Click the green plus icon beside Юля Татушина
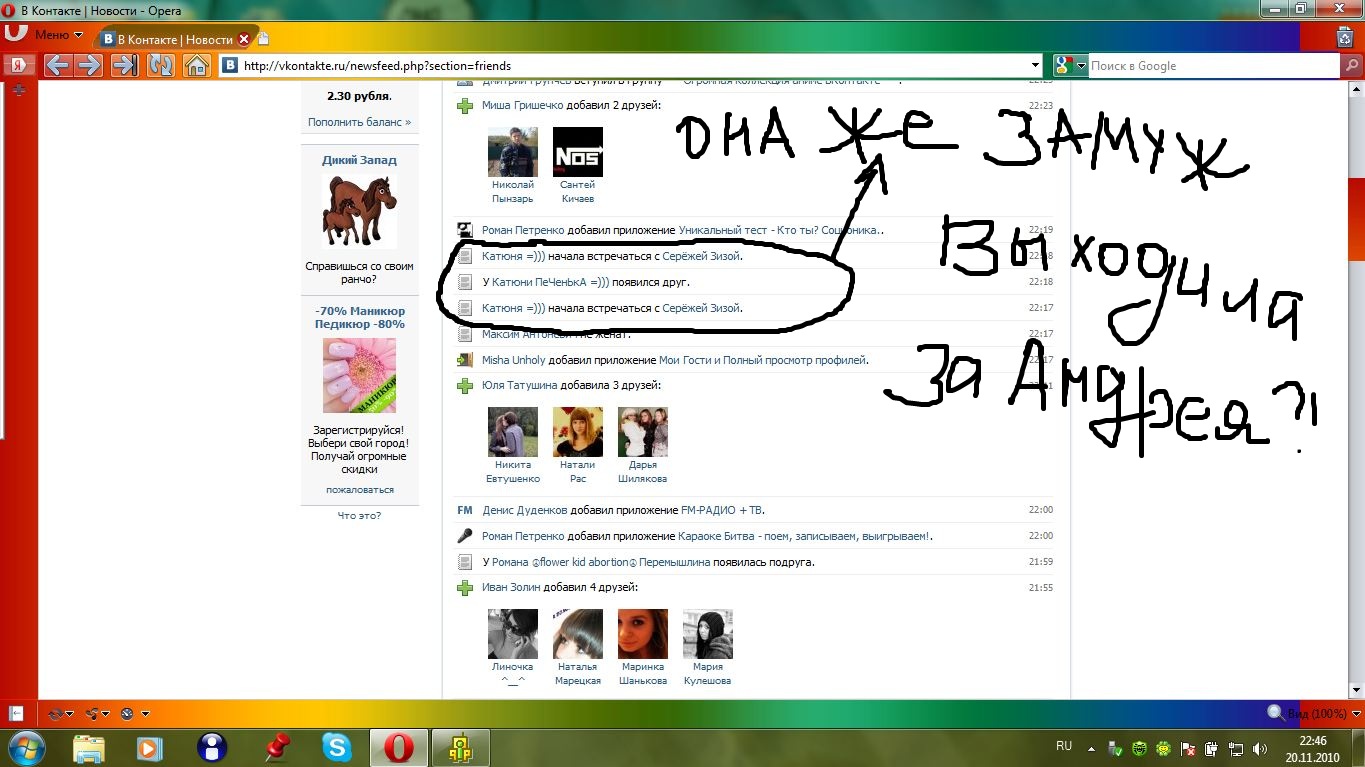Image resolution: width=1365 pixels, height=767 pixels. 465,386
